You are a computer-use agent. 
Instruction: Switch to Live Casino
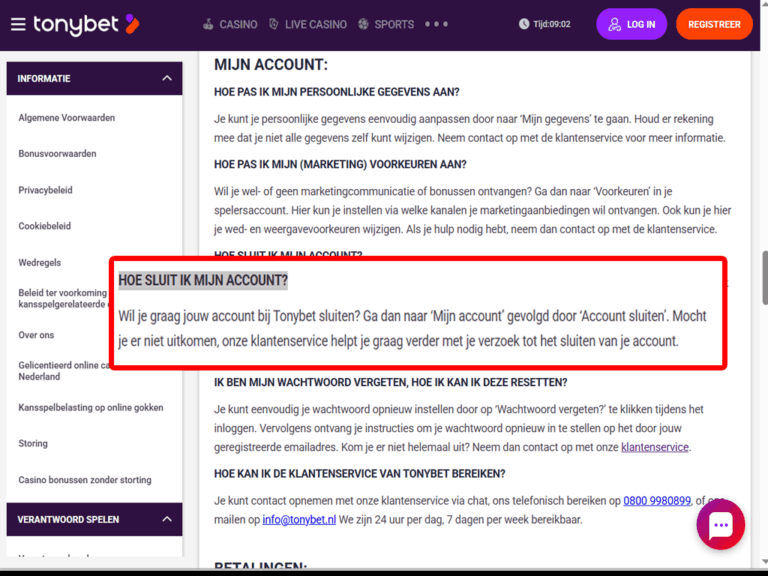pyautogui.click(x=315, y=24)
